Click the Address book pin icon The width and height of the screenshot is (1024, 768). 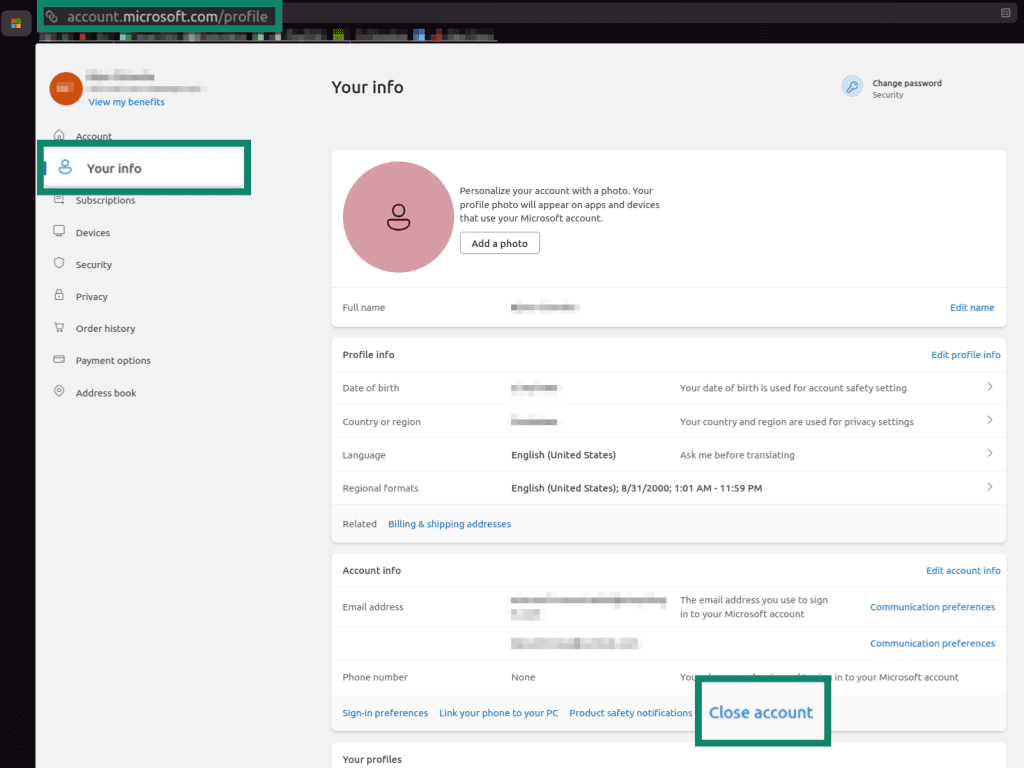59,391
